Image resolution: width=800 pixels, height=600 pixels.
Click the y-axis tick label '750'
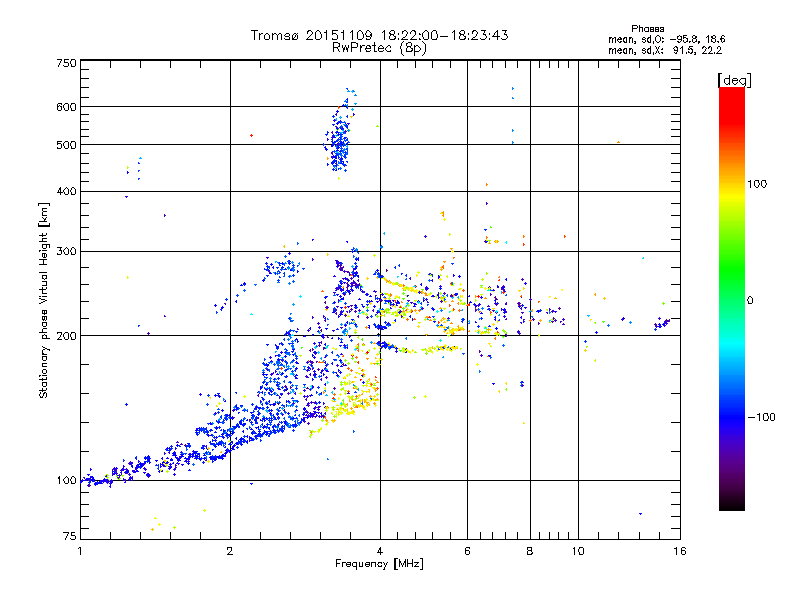[x=67, y=63]
